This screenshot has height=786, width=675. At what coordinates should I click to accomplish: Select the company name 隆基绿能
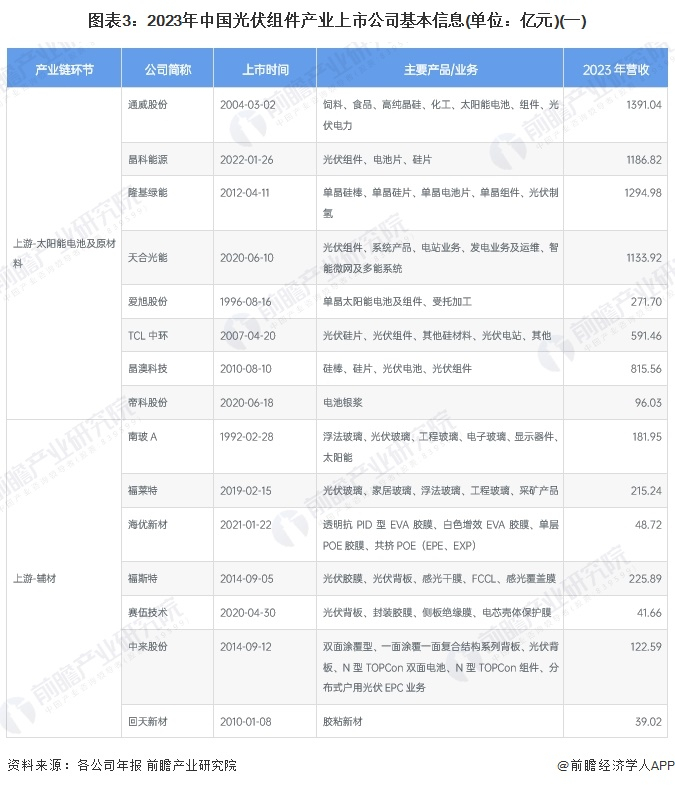(148, 192)
